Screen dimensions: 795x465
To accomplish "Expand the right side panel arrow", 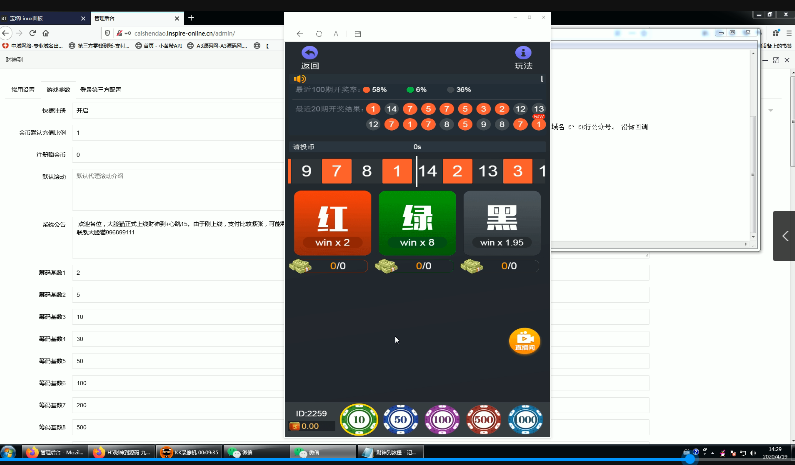I will (786, 236).
